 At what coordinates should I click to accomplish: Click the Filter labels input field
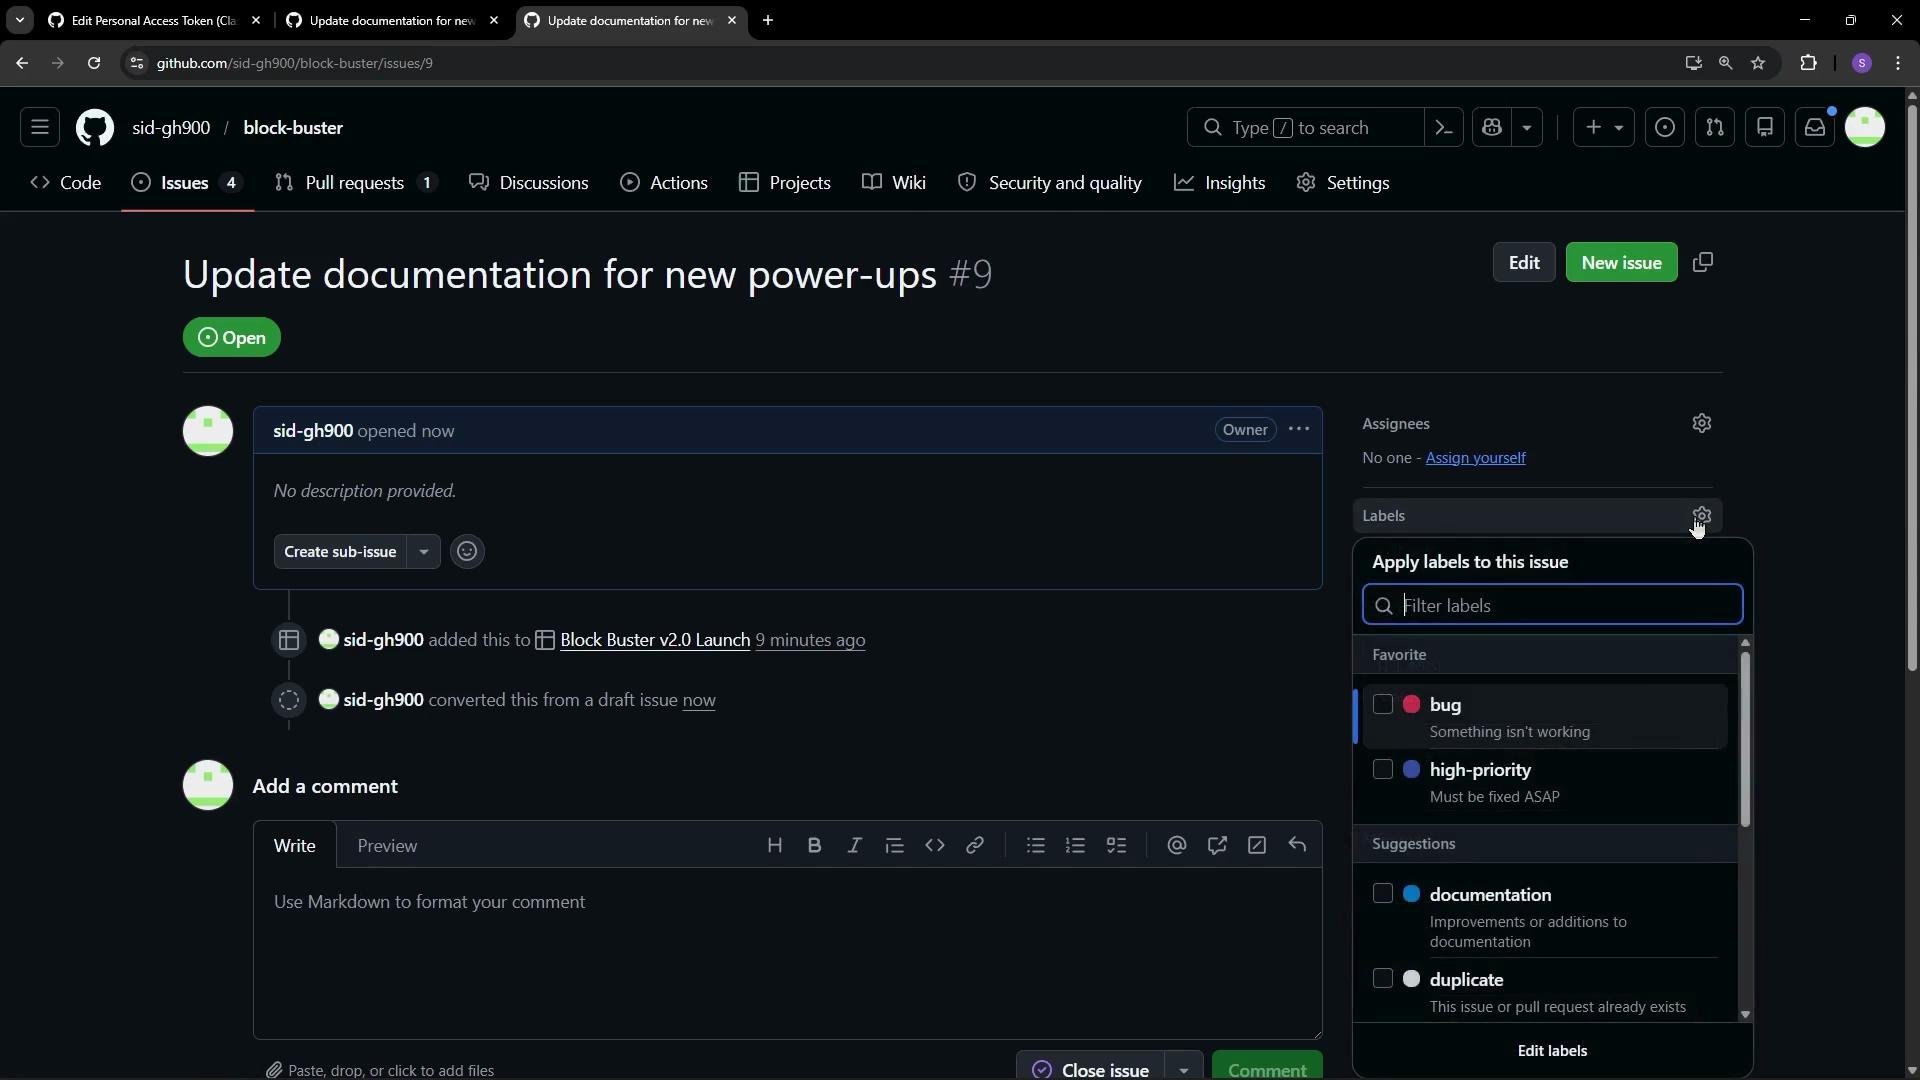1553,605
